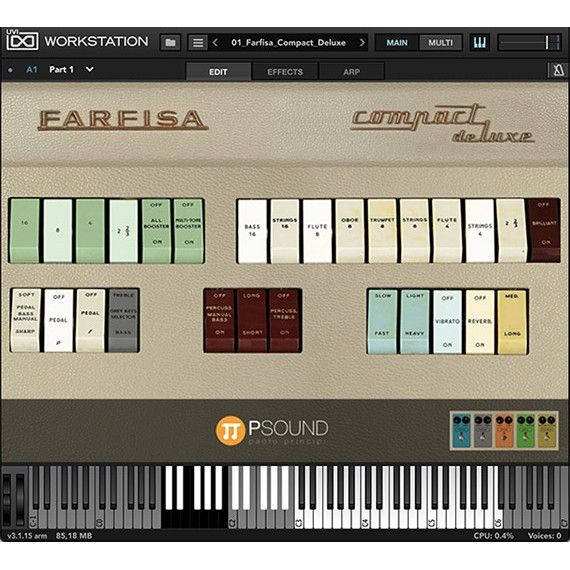Screen dimensions: 570x570
Task: Click the Voices: 0 status readout
Action: coord(544,535)
